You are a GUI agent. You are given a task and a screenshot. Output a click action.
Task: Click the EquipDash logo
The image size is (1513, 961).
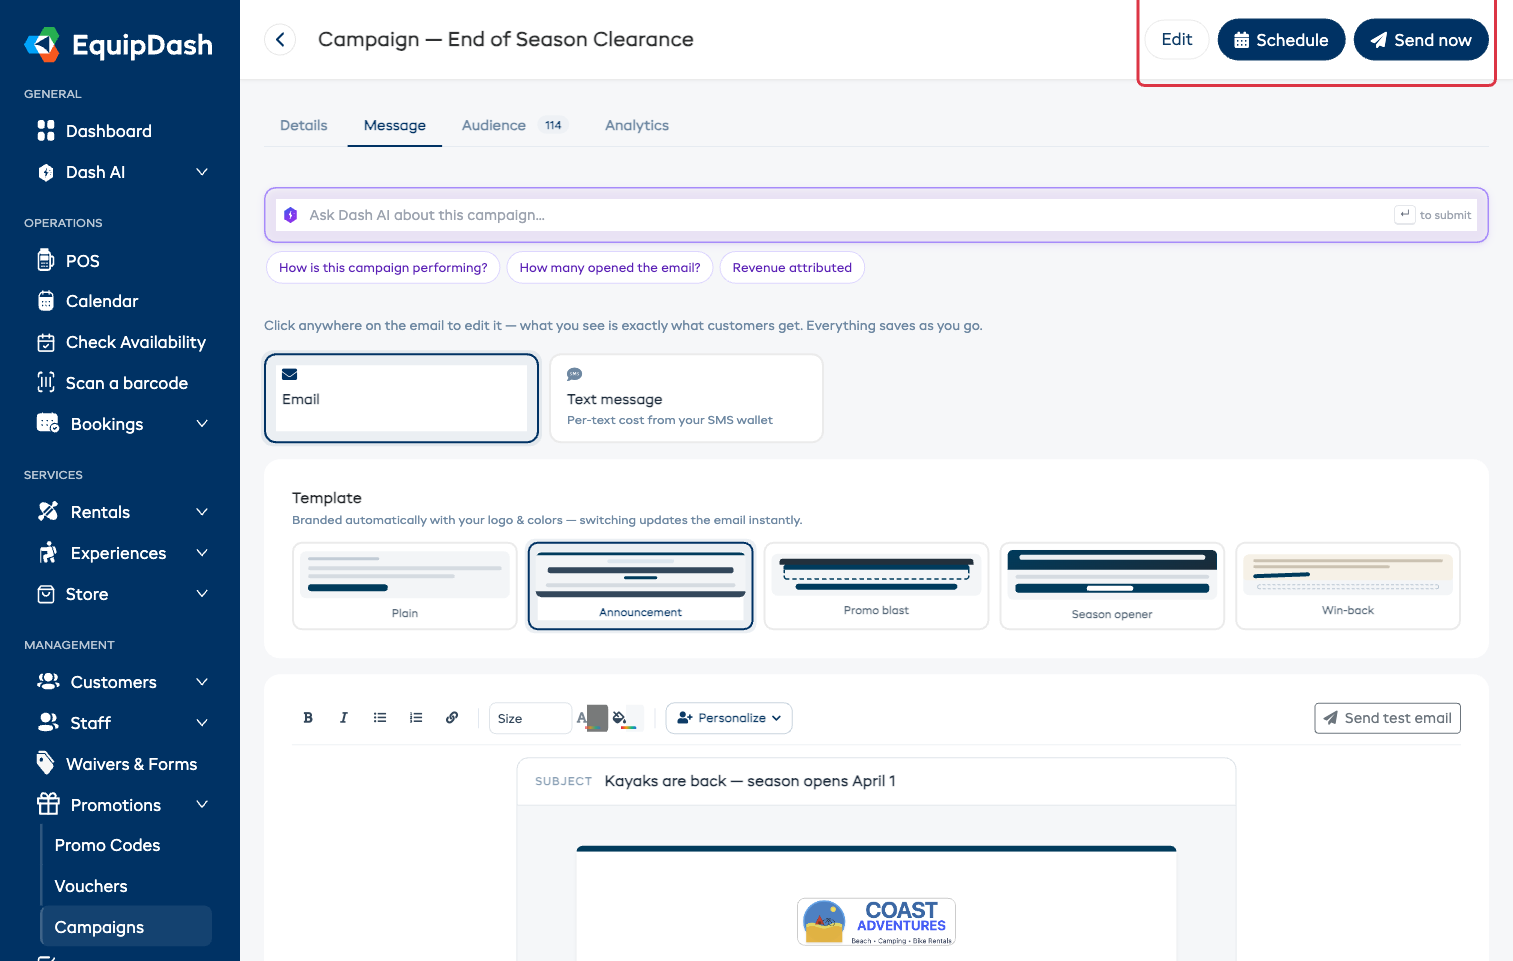(x=118, y=45)
